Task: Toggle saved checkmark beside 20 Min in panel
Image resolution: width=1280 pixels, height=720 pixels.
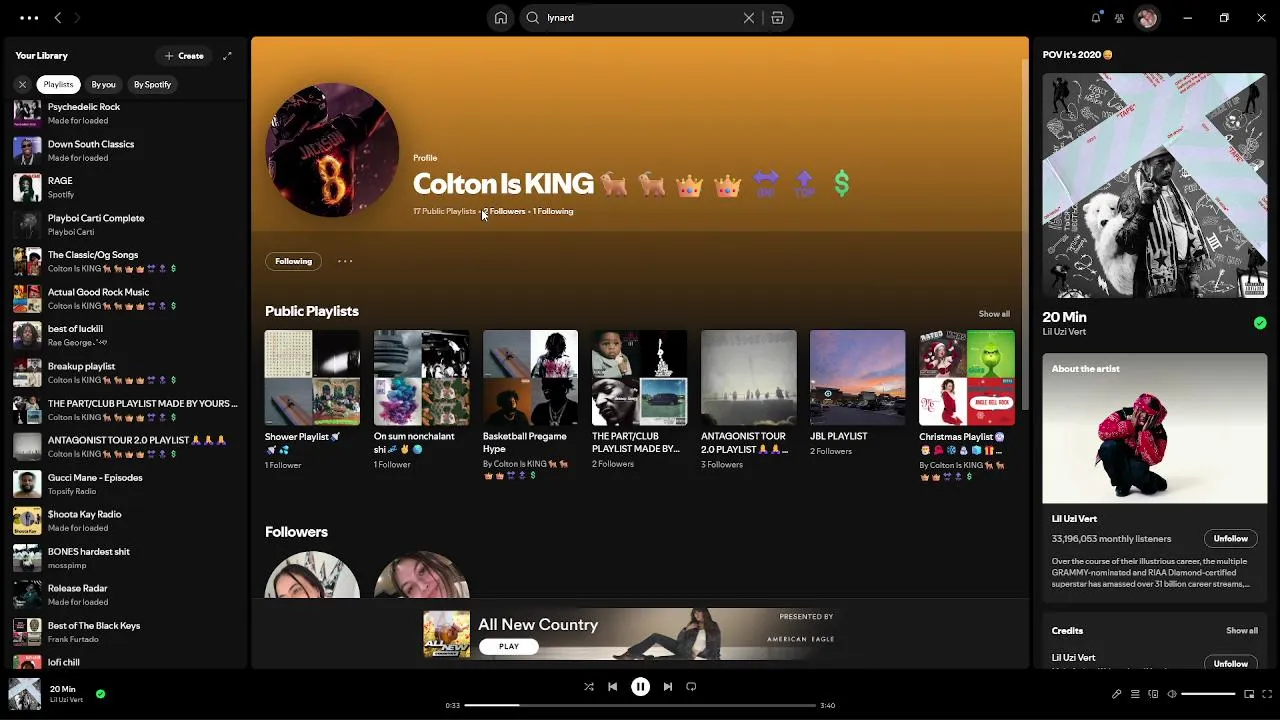Action: coord(1260,322)
